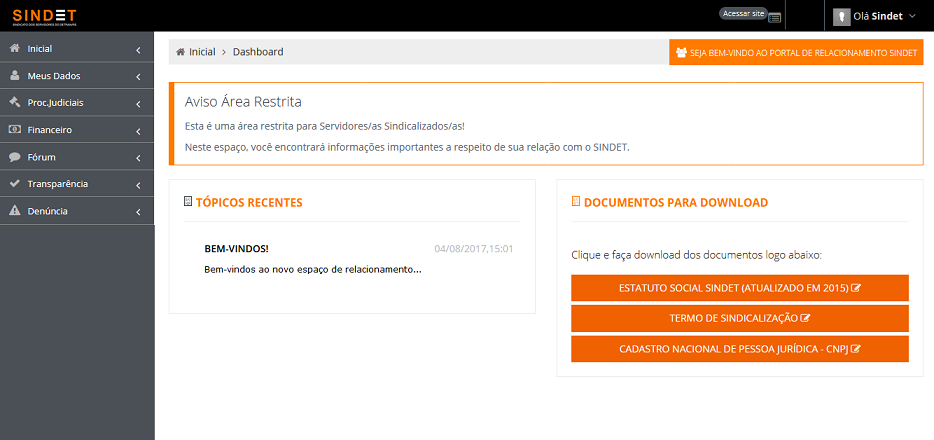Image resolution: width=934 pixels, height=440 pixels.
Task: Expand the Denúncia chevron
Action: click(x=138, y=212)
